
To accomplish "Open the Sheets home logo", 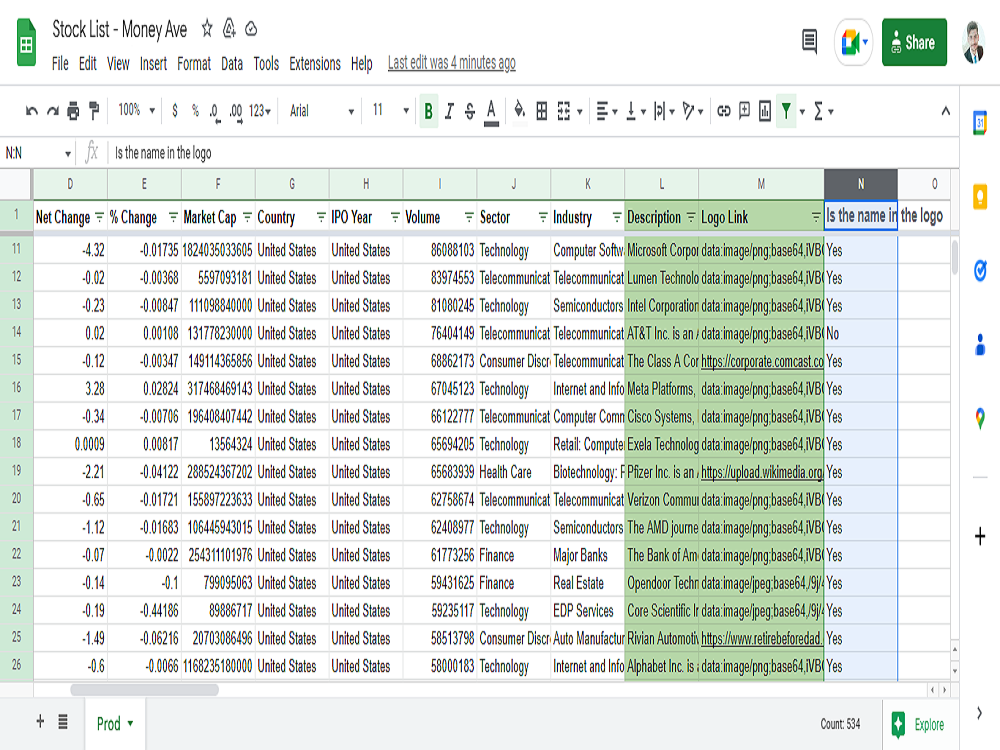I will pyautogui.click(x=26, y=43).
